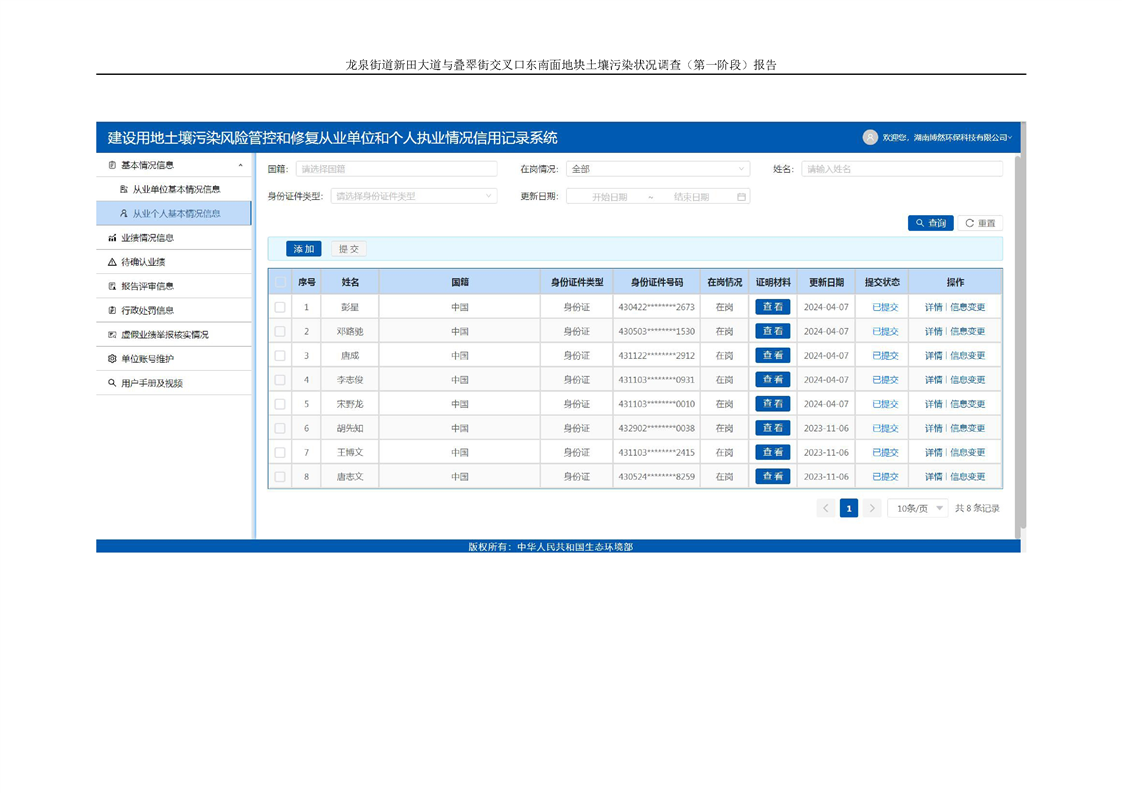Open 从业单位基本情况信息 in sidebar

click(176, 189)
